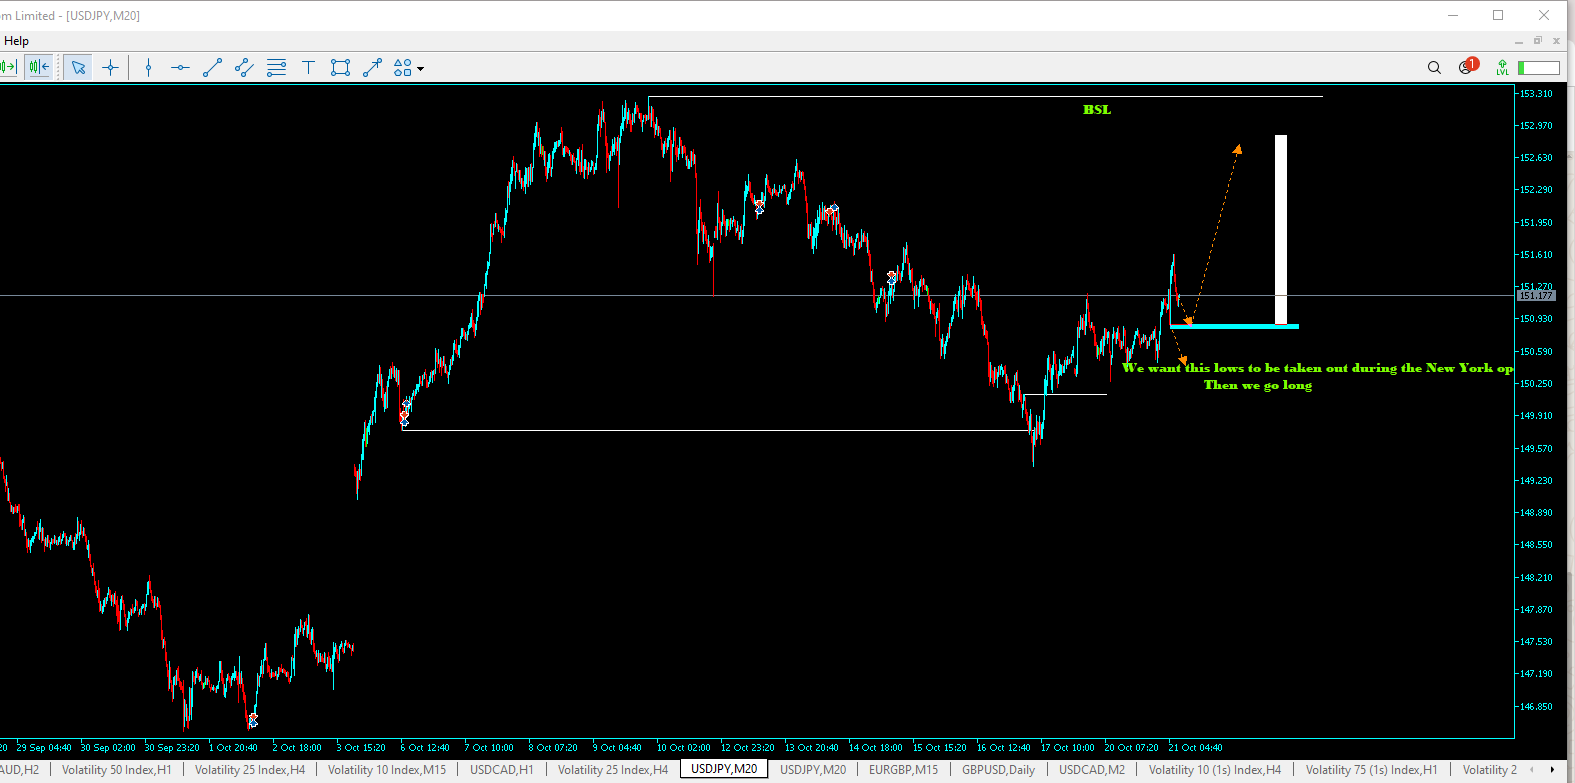Viewport: 1575px width, 783px height.
Task: Activate the text label tool
Action: (308, 68)
